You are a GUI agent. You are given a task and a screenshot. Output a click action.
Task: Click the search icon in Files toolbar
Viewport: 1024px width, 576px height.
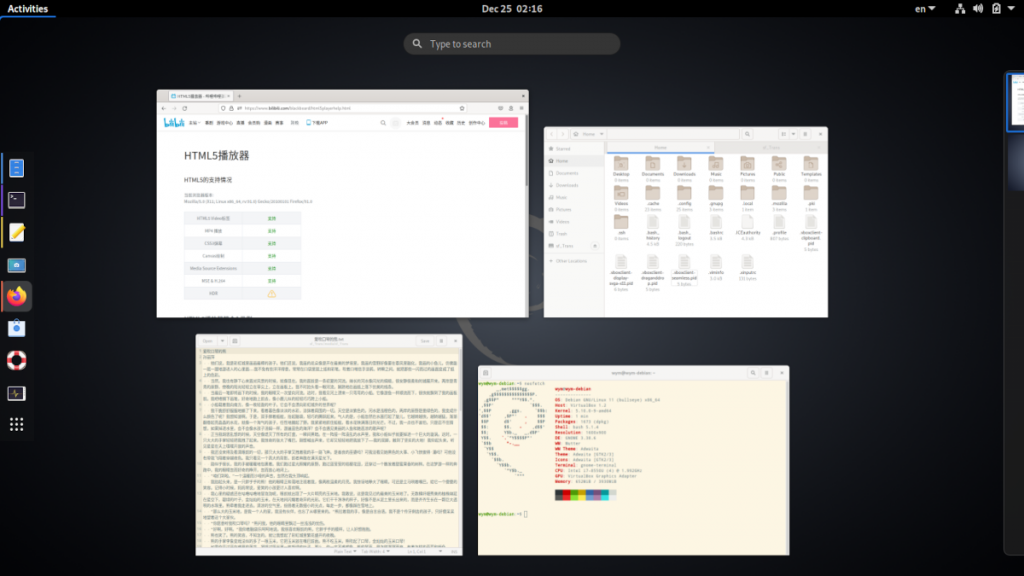[x=748, y=134]
